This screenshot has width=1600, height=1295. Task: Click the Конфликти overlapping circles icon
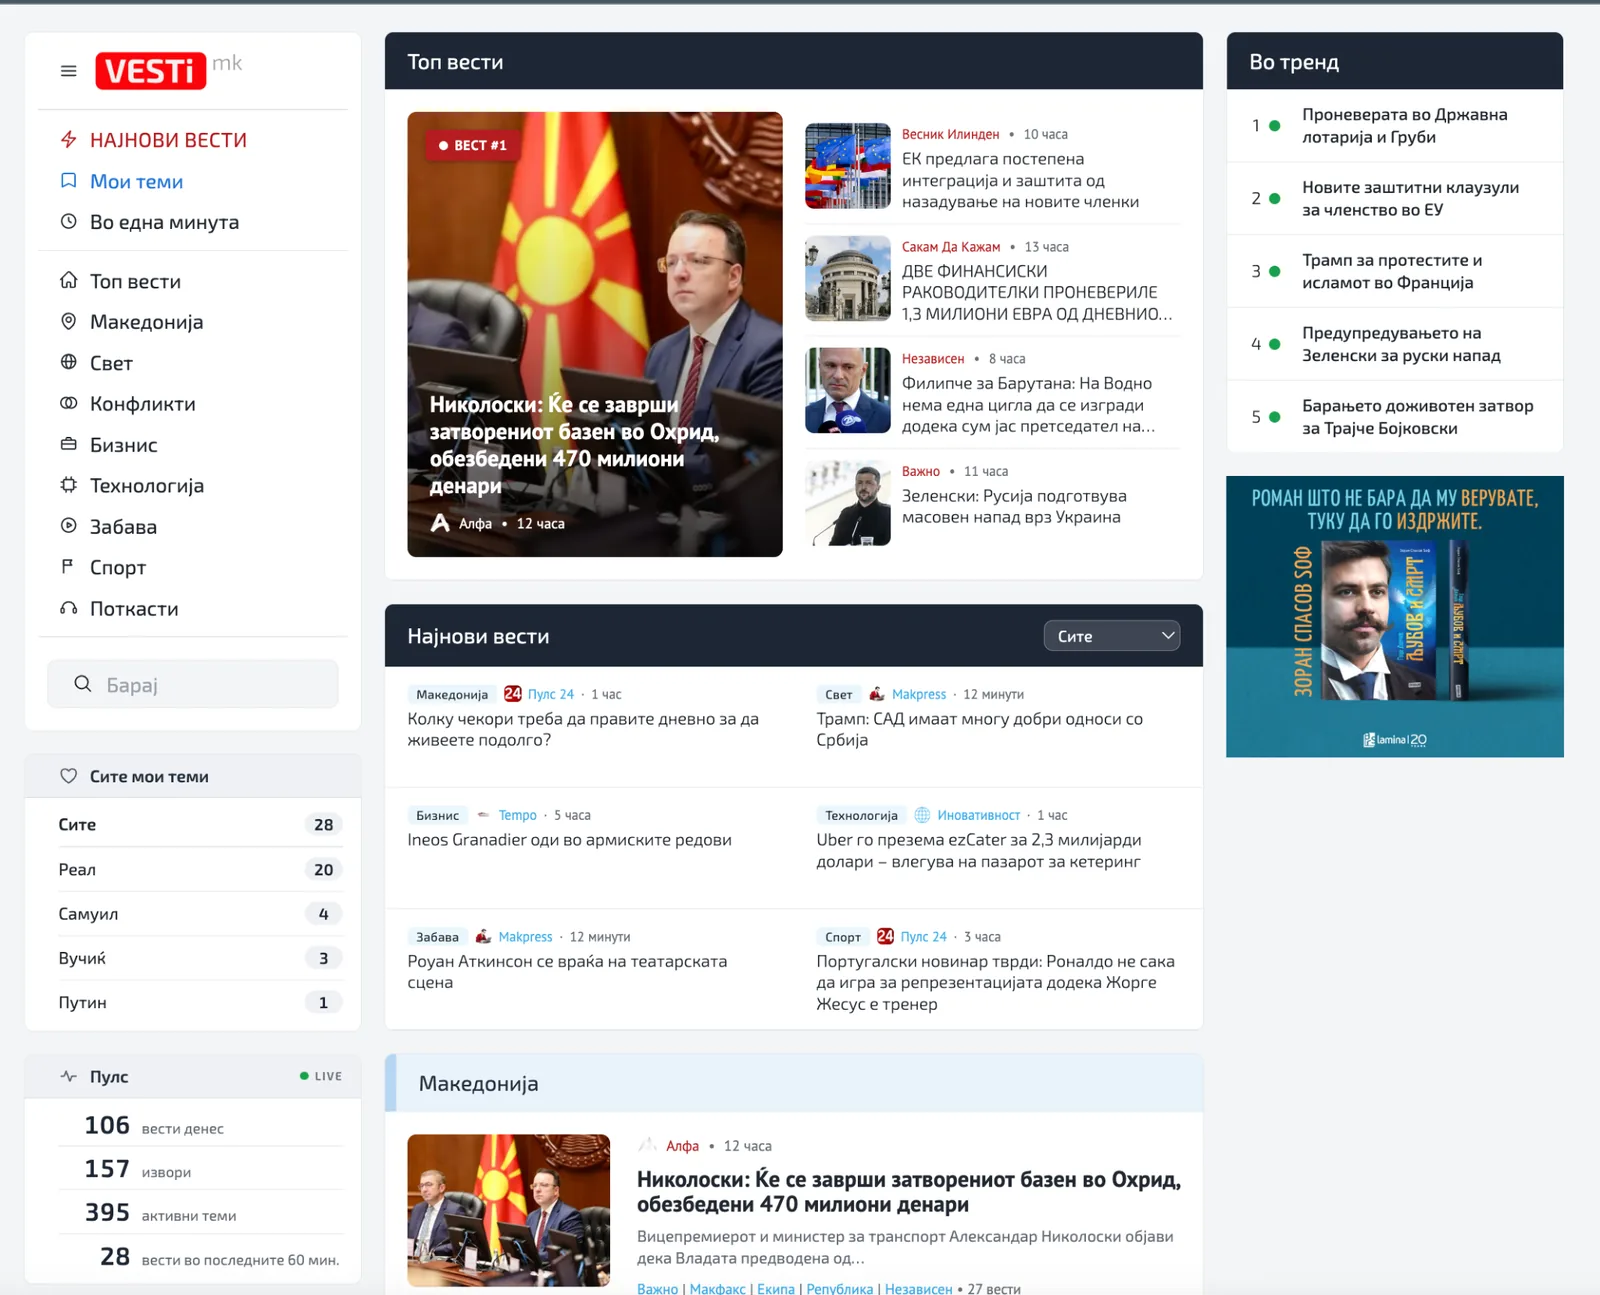click(68, 404)
